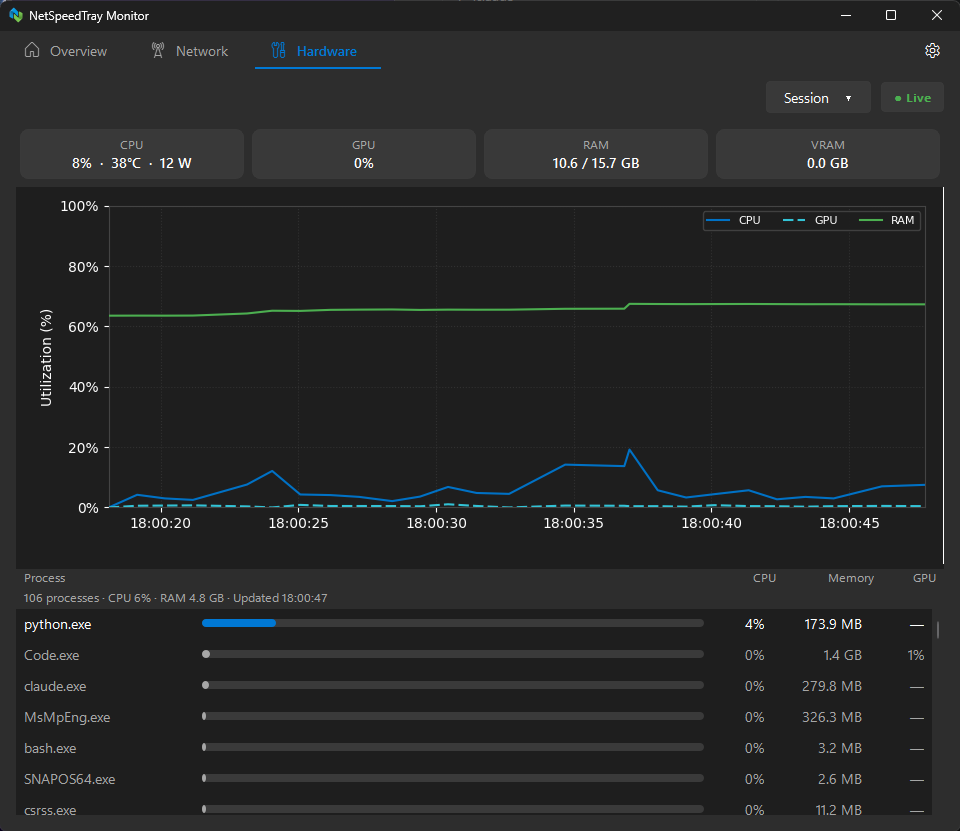Click the Overview home icon
Screen dimensions: 960x831
32,50
